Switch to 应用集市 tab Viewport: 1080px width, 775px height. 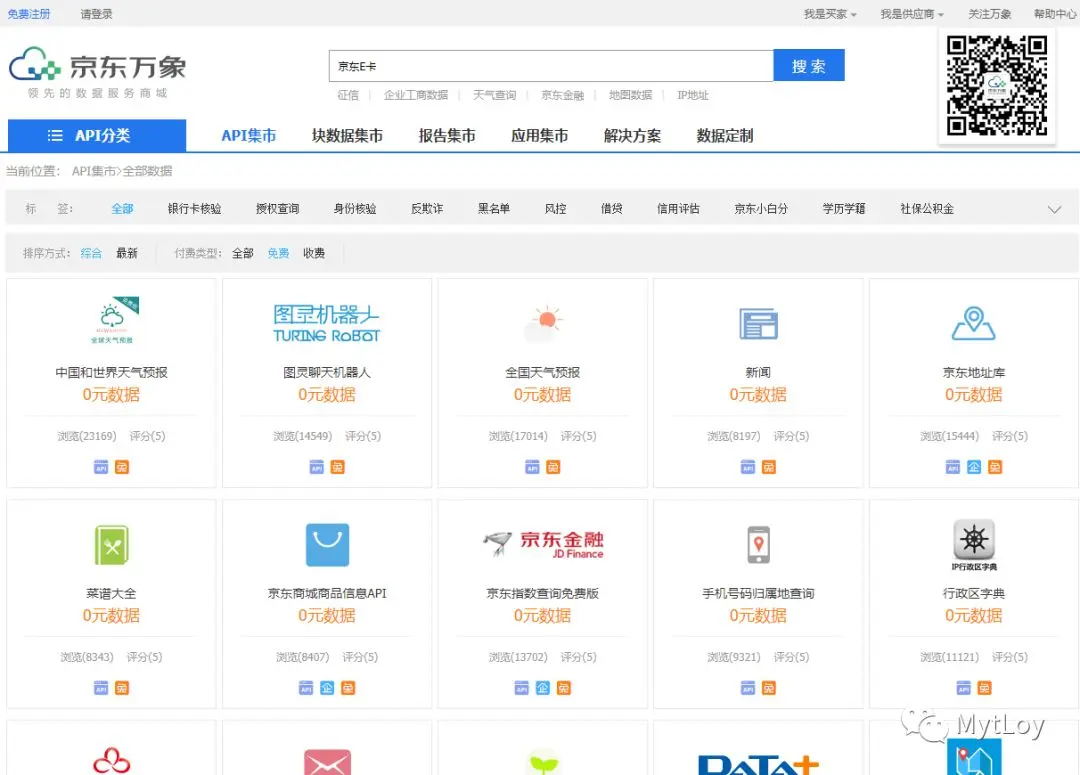pyautogui.click(x=539, y=136)
